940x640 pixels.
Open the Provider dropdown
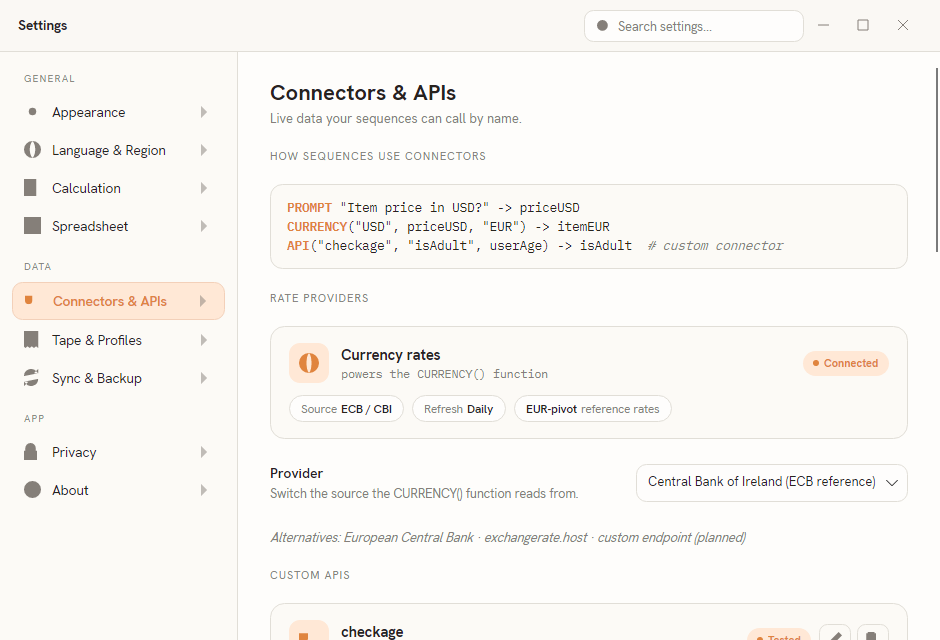[x=772, y=482]
